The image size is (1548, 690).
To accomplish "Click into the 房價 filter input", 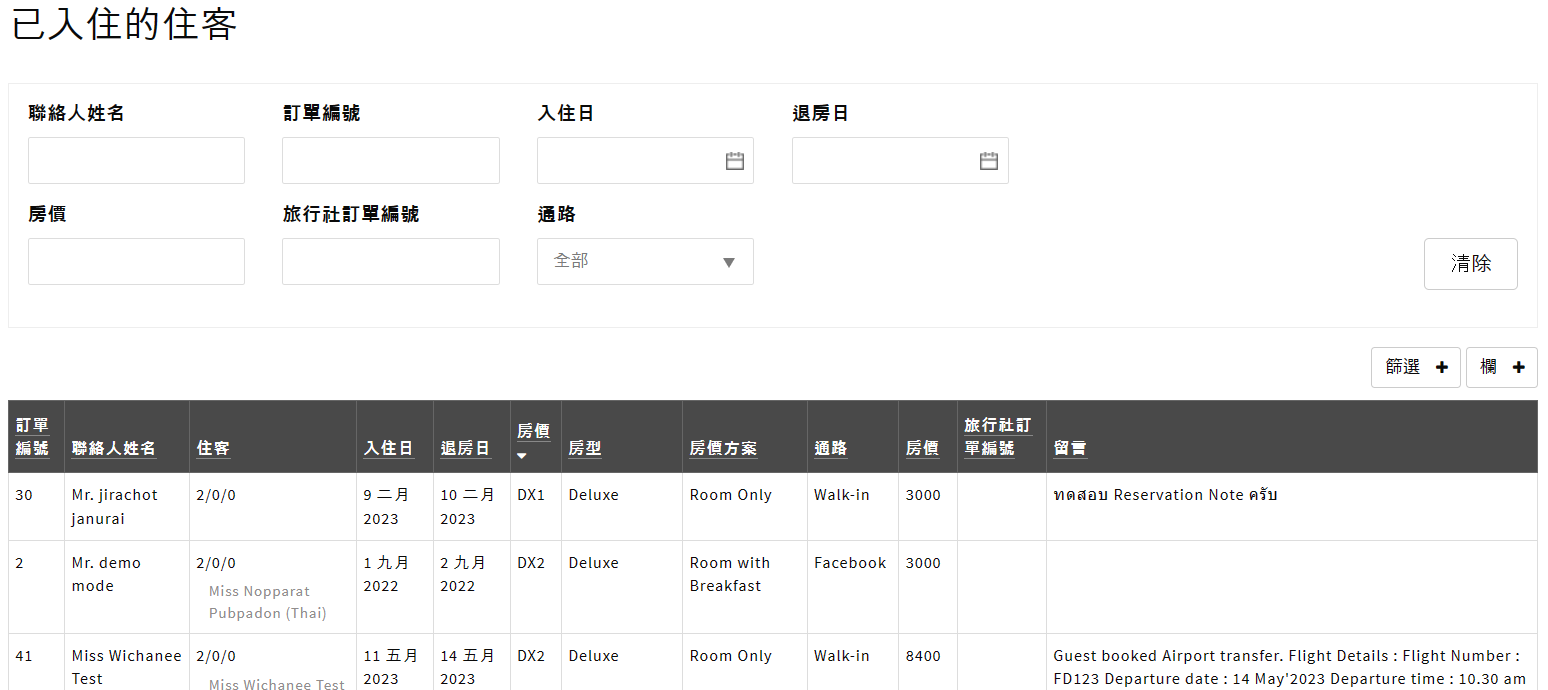I will click(136, 261).
